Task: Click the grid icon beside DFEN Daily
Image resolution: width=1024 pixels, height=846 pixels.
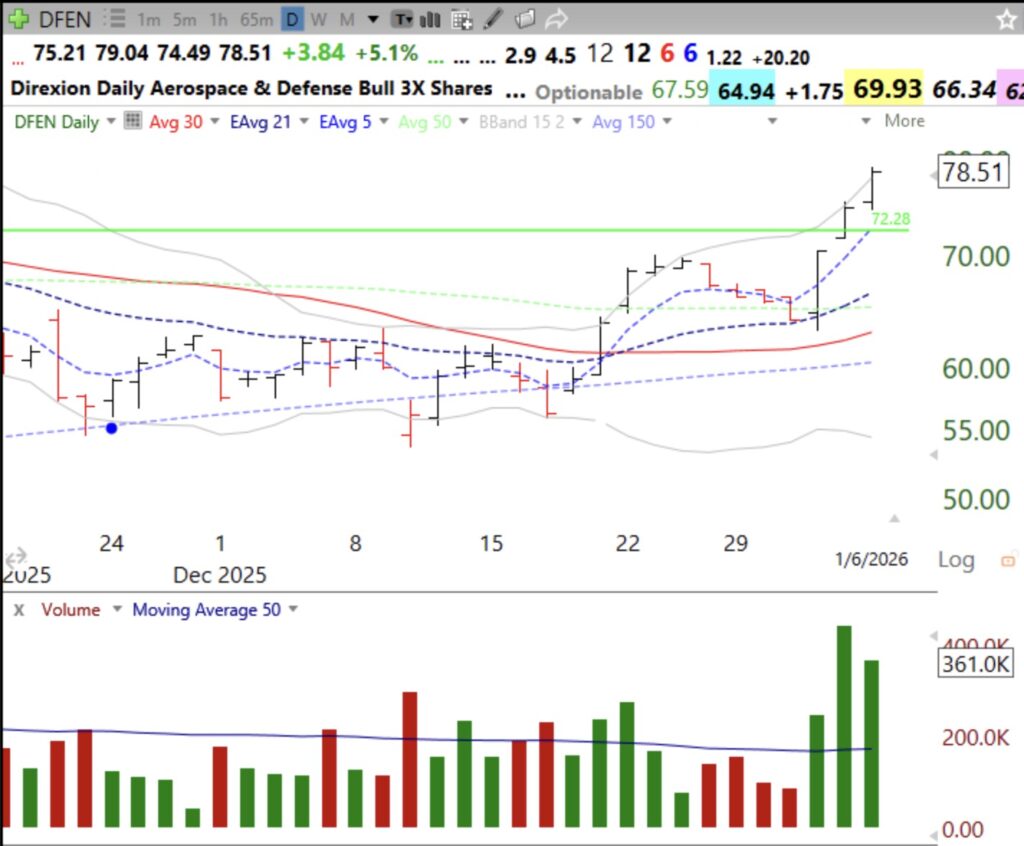Action: 133,120
